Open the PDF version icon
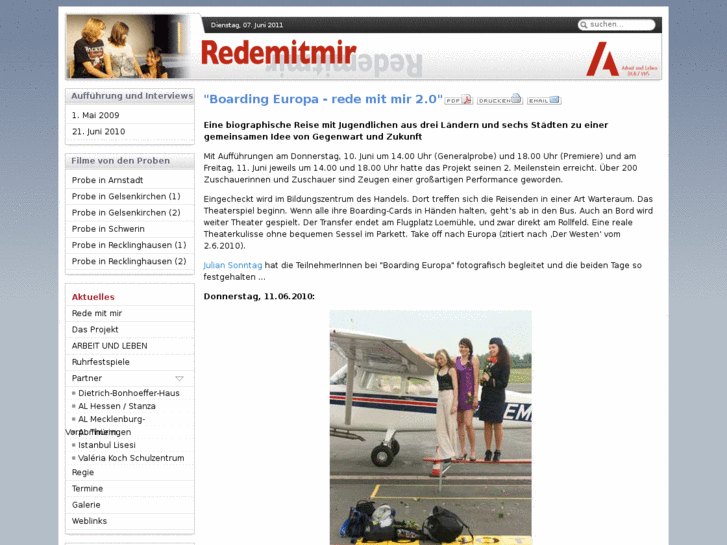This screenshot has width=727, height=545. pyautogui.click(x=459, y=100)
